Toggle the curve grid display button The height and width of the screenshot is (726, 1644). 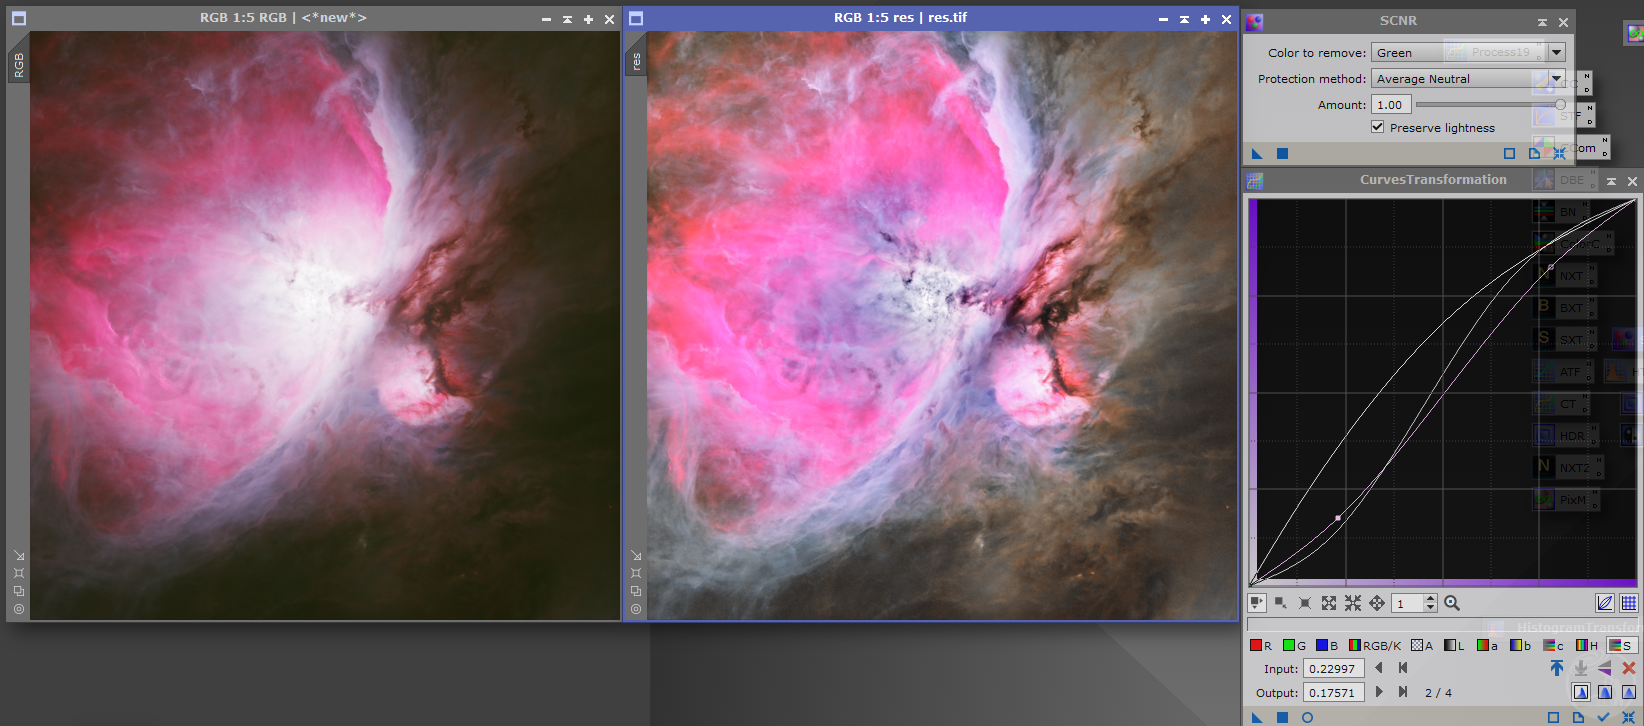click(1629, 603)
